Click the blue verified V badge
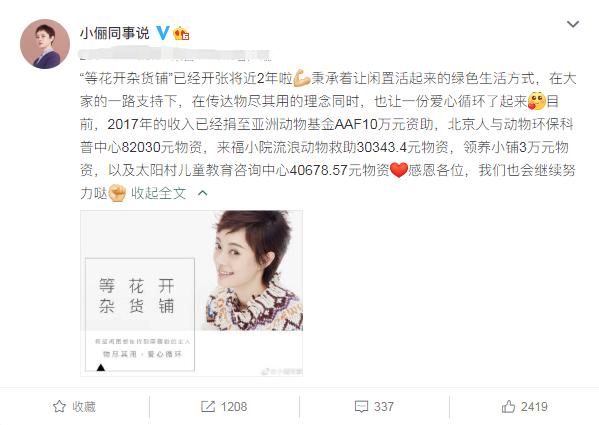 tap(163, 33)
